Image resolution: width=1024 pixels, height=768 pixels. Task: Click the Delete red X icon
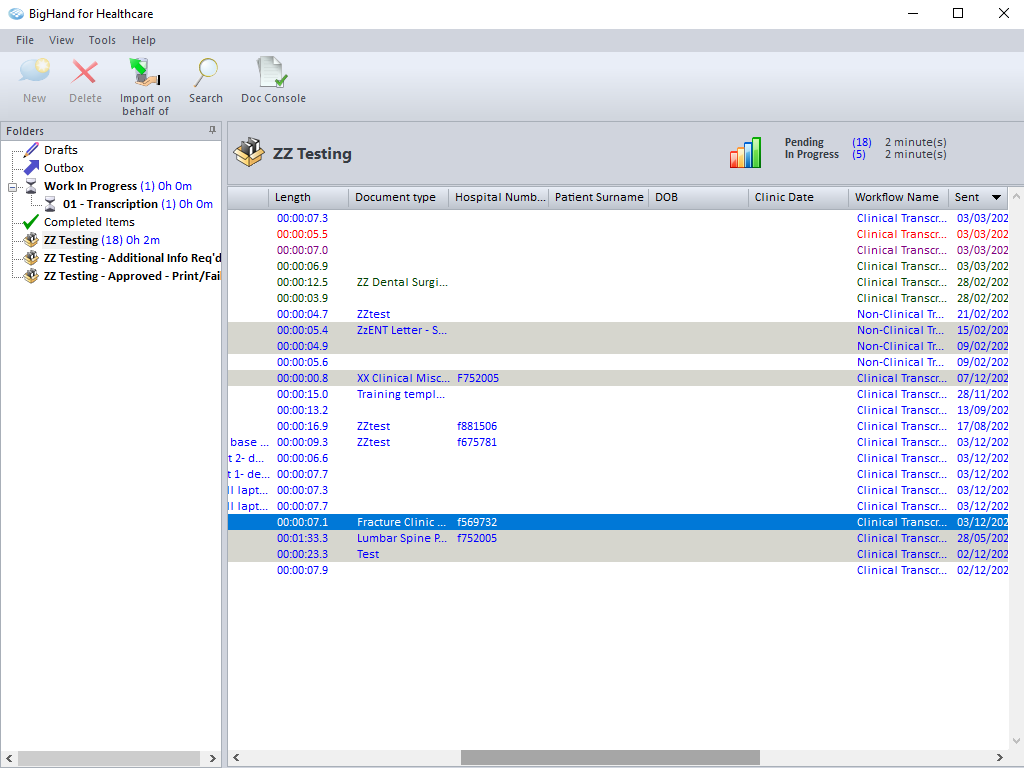pyautogui.click(x=85, y=71)
